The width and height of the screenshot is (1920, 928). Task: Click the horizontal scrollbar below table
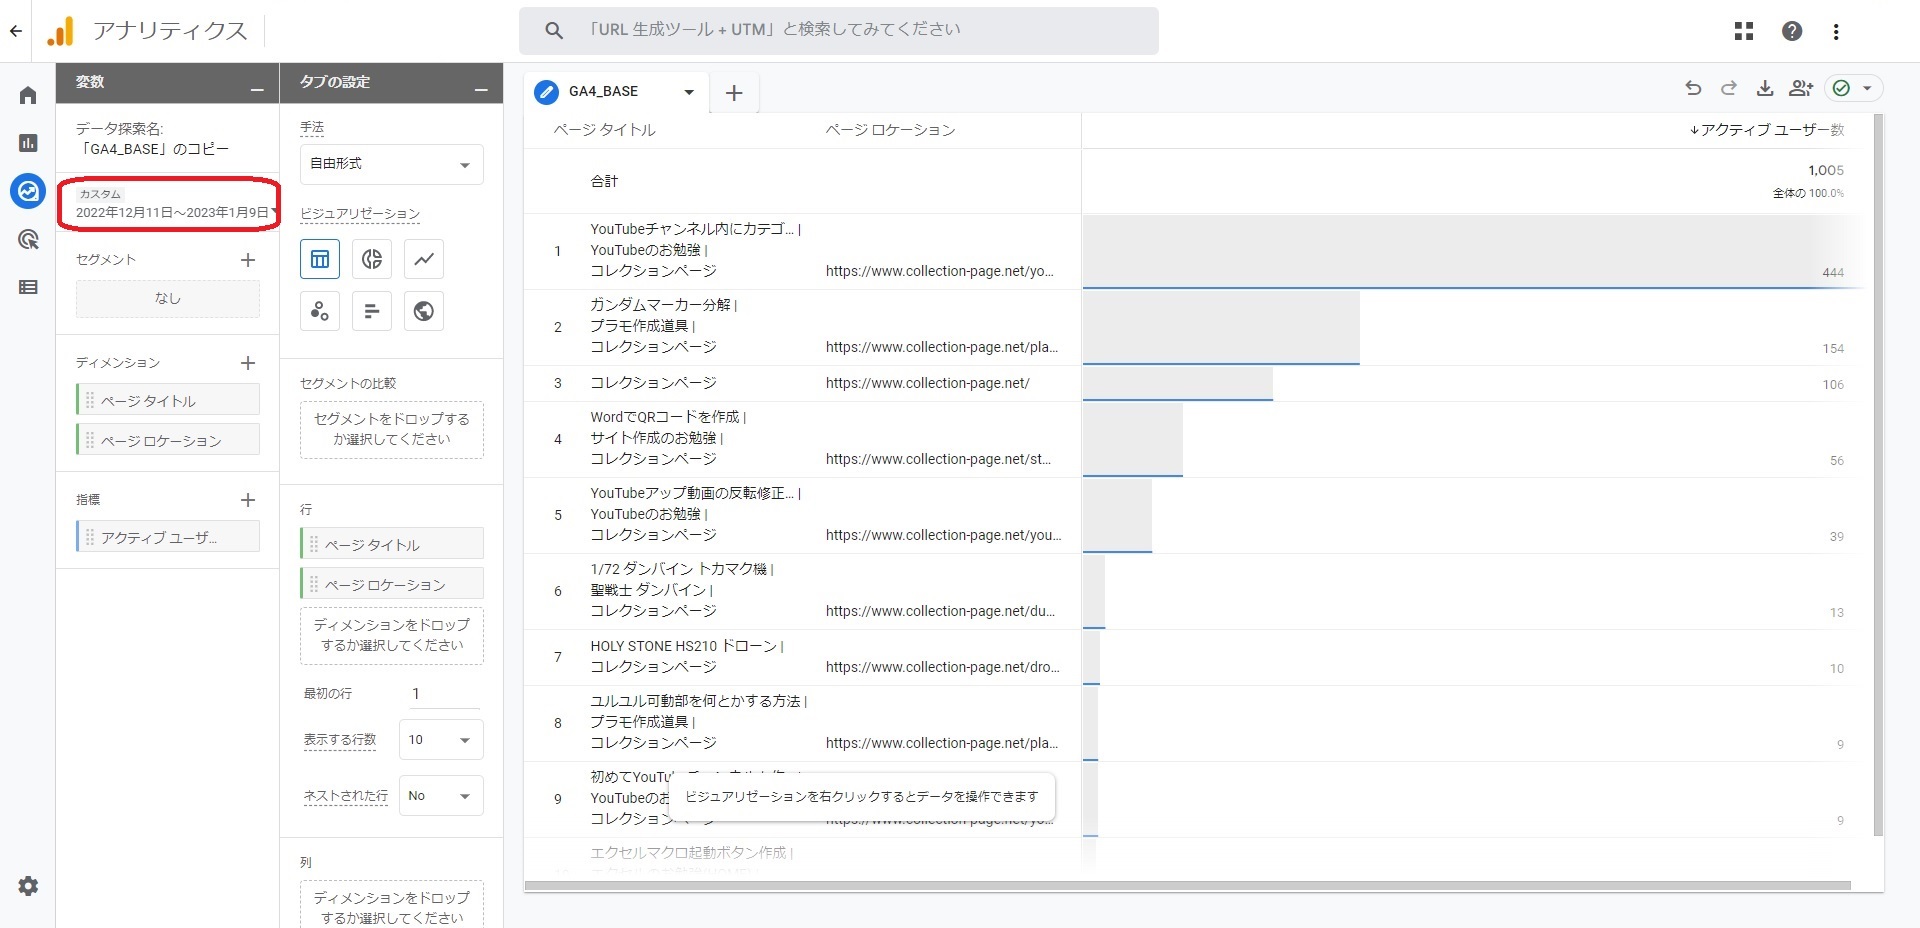tap(1188, 886)
